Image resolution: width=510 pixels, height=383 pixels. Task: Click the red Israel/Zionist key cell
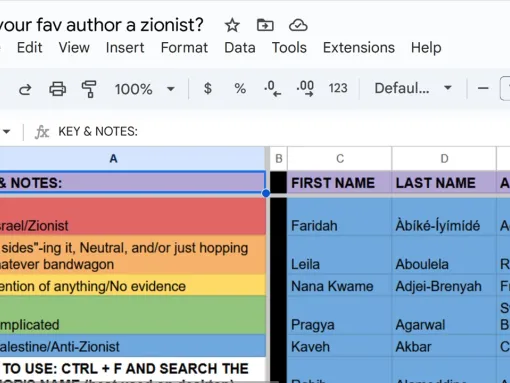[x=133, y=216]
